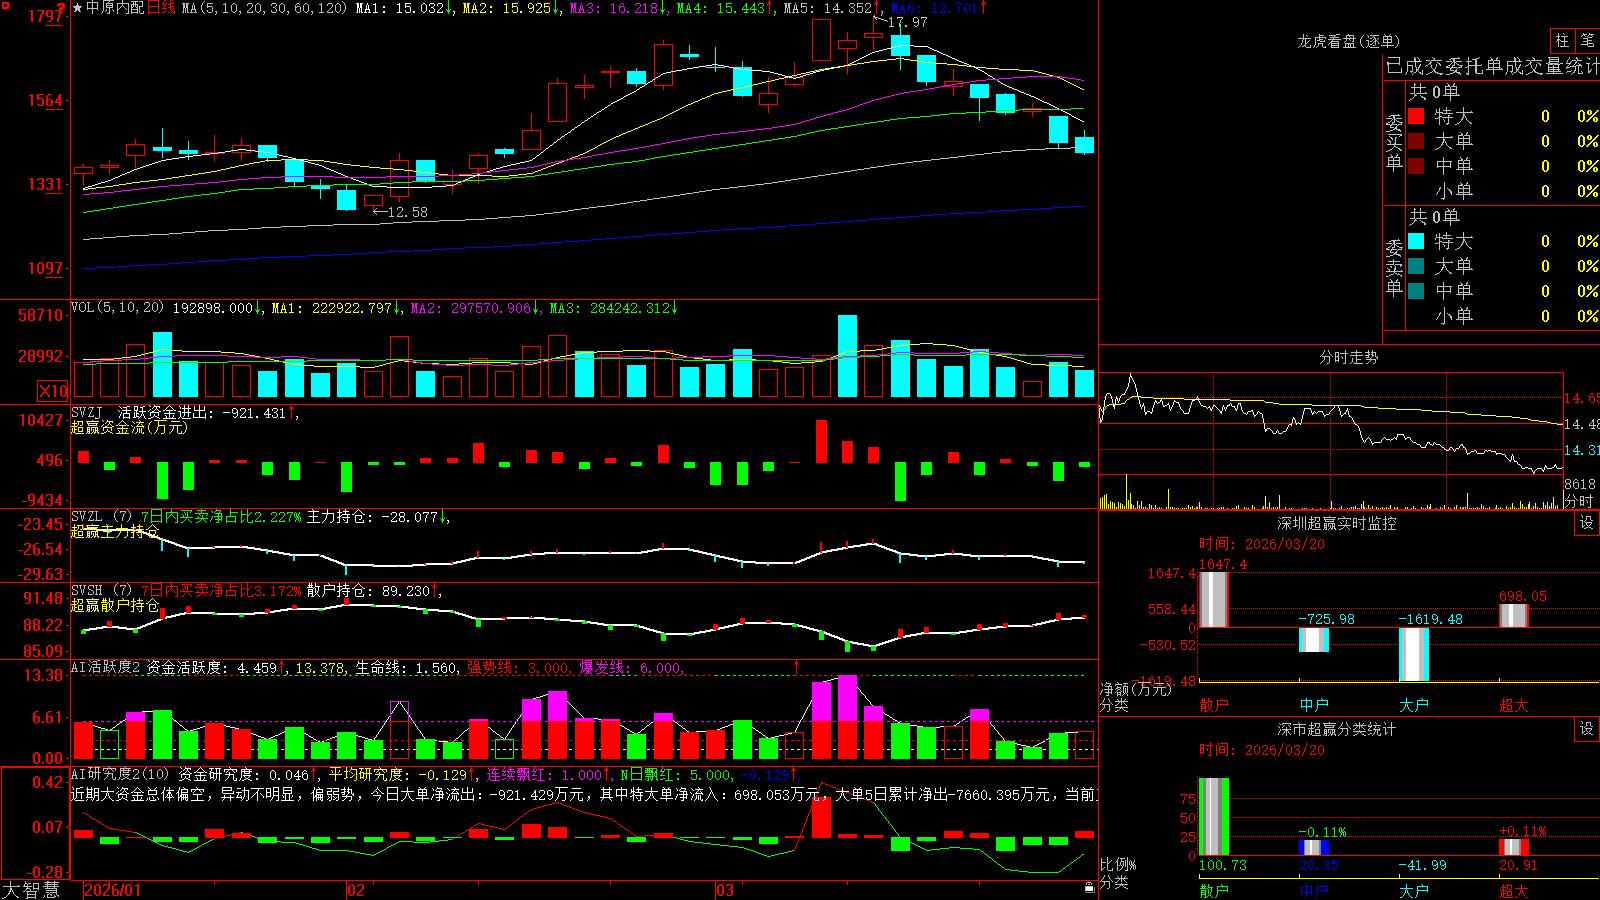This screenshot has height=900, width=1600.
Task: Select 散户 in the 实时监控 chart
Action: (1214, 705)
